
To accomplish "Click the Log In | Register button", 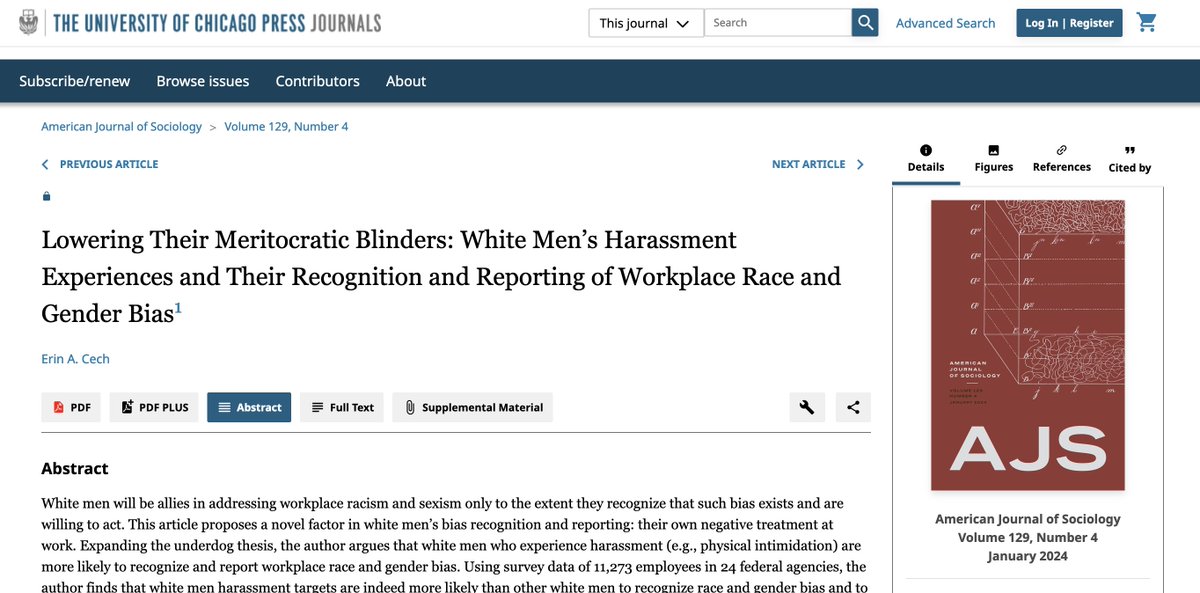I will pos(1069,23).
